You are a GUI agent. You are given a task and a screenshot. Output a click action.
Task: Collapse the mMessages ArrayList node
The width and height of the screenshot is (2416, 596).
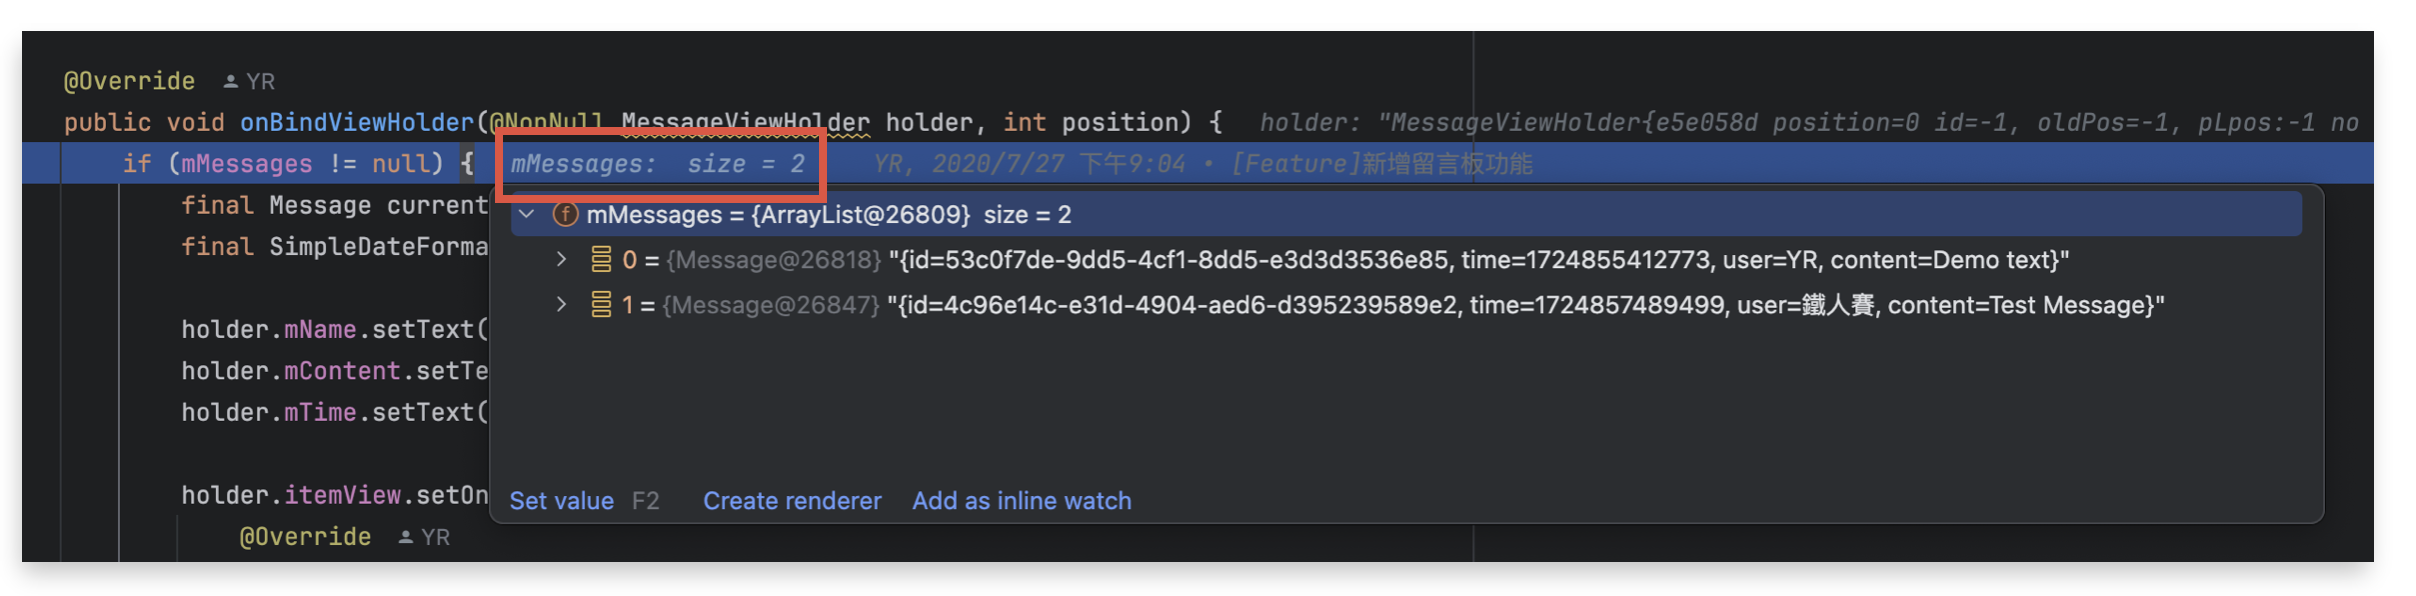[527, 213]
